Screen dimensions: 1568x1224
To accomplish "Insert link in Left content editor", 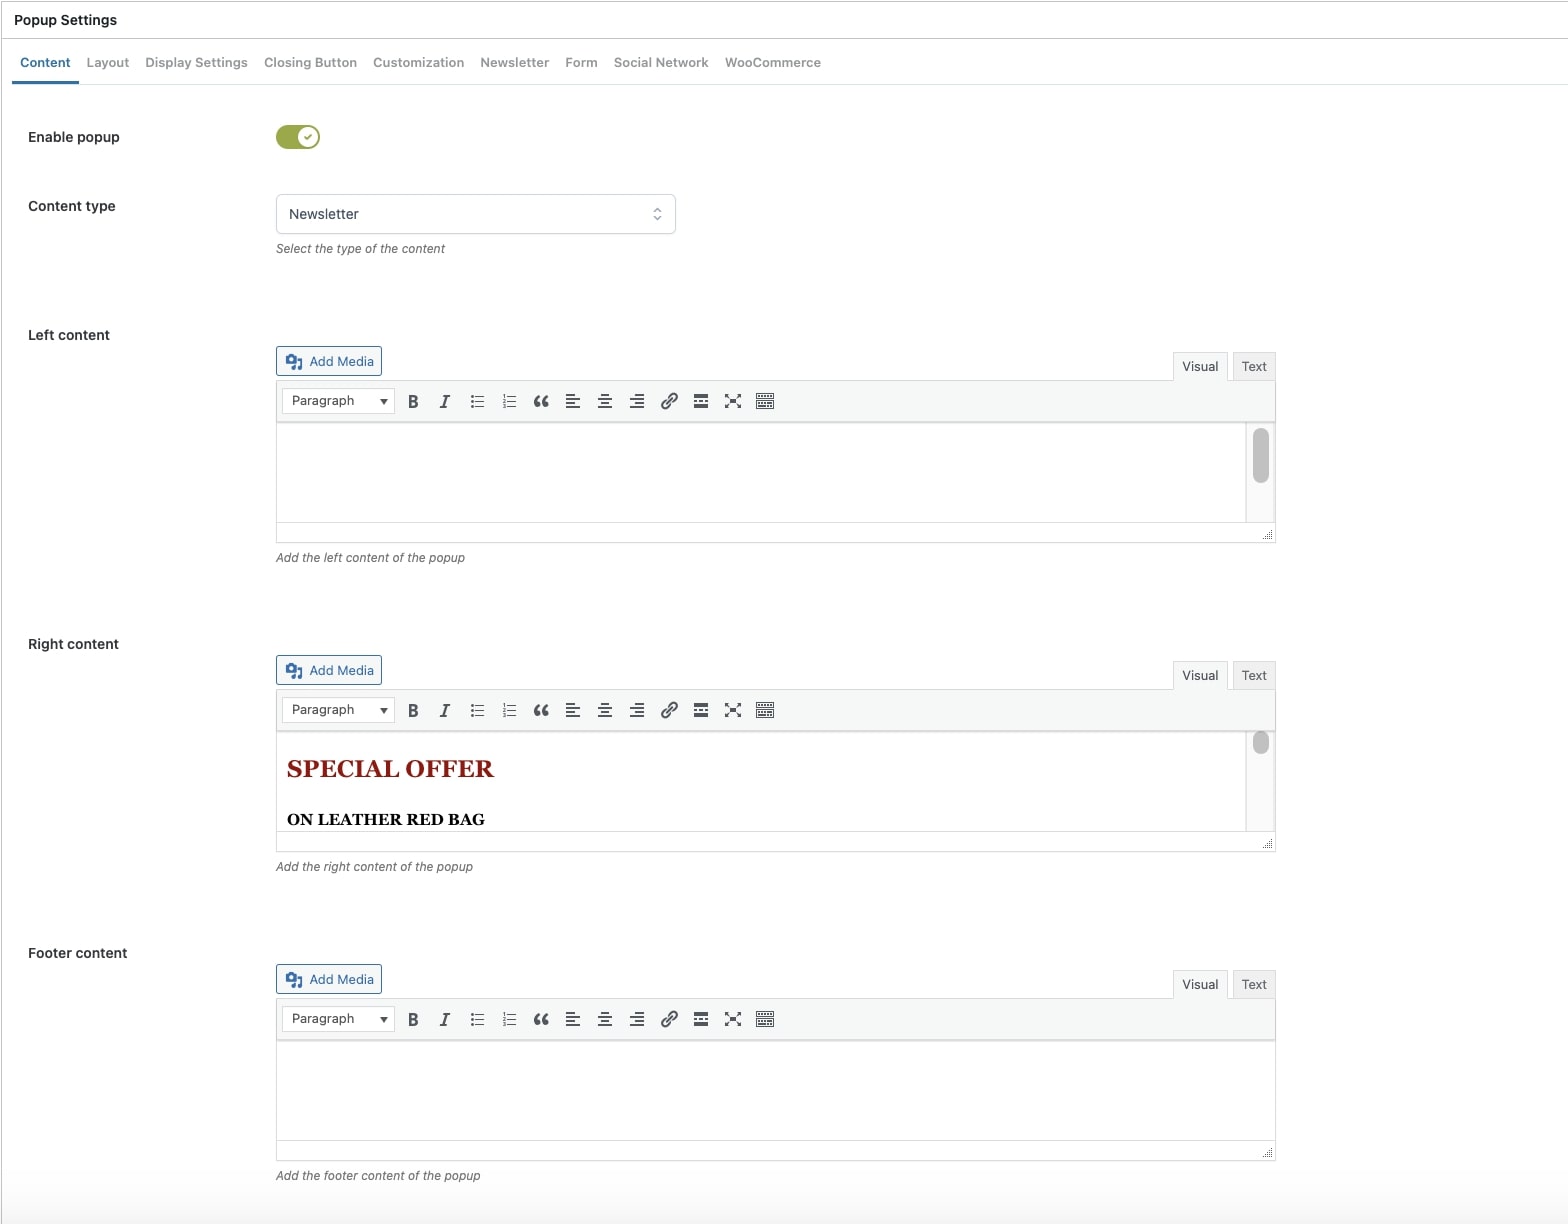I will pyautogui.click(x=669, y=401).
